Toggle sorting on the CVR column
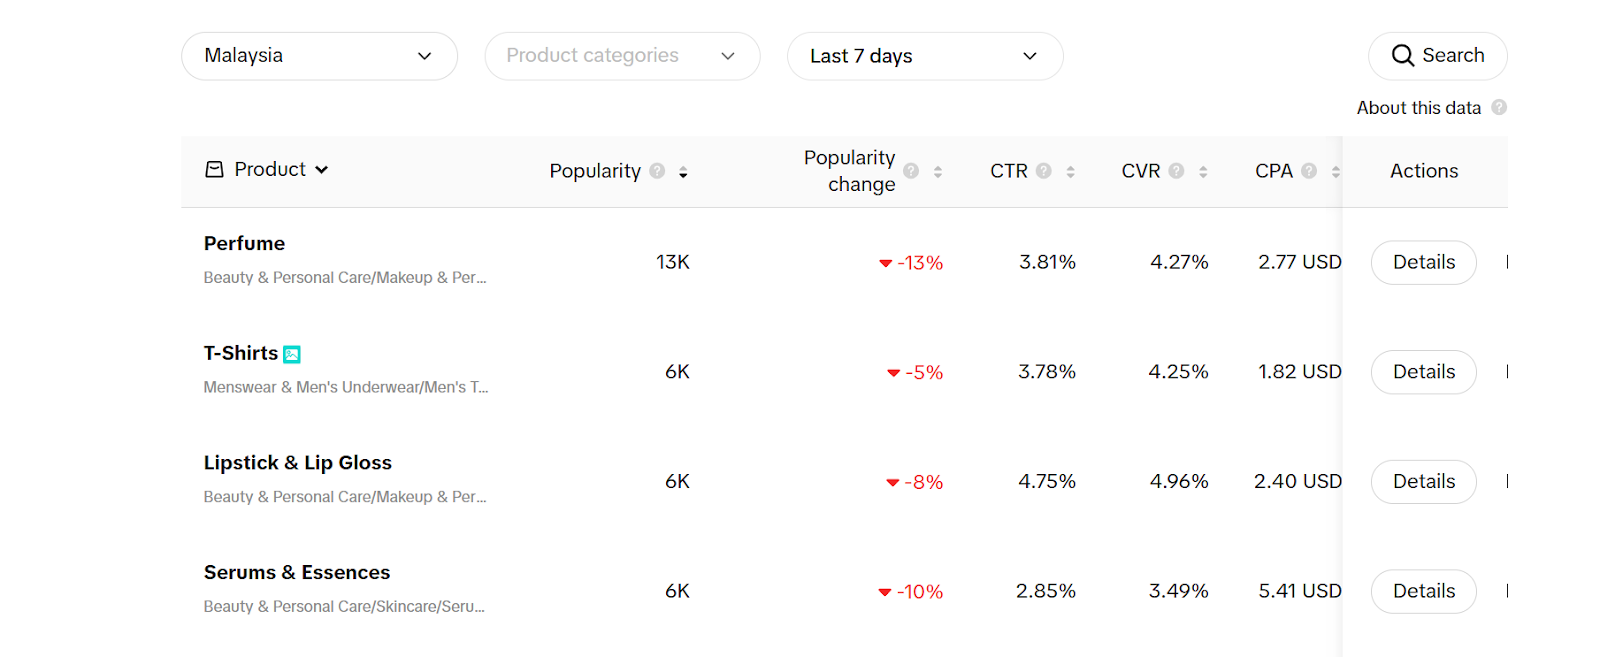The height and width of the screenshot is (657, 1600). click(1201, 170)
